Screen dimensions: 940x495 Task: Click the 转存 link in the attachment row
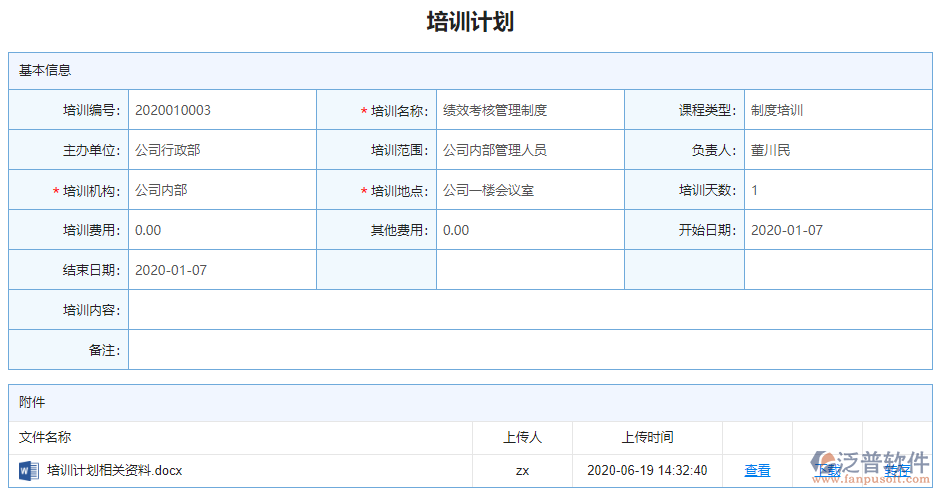point(897,470)
